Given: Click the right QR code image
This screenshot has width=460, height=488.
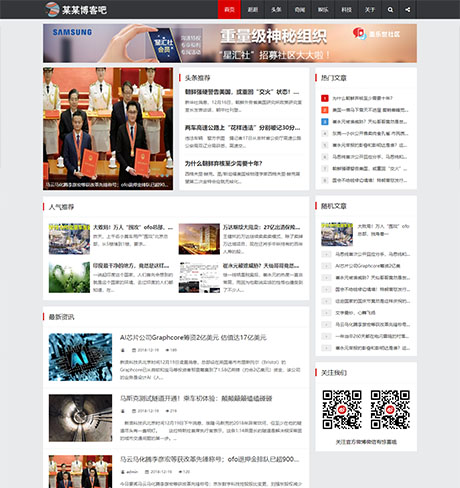Looking at the screenshot, I should [390, 409].
